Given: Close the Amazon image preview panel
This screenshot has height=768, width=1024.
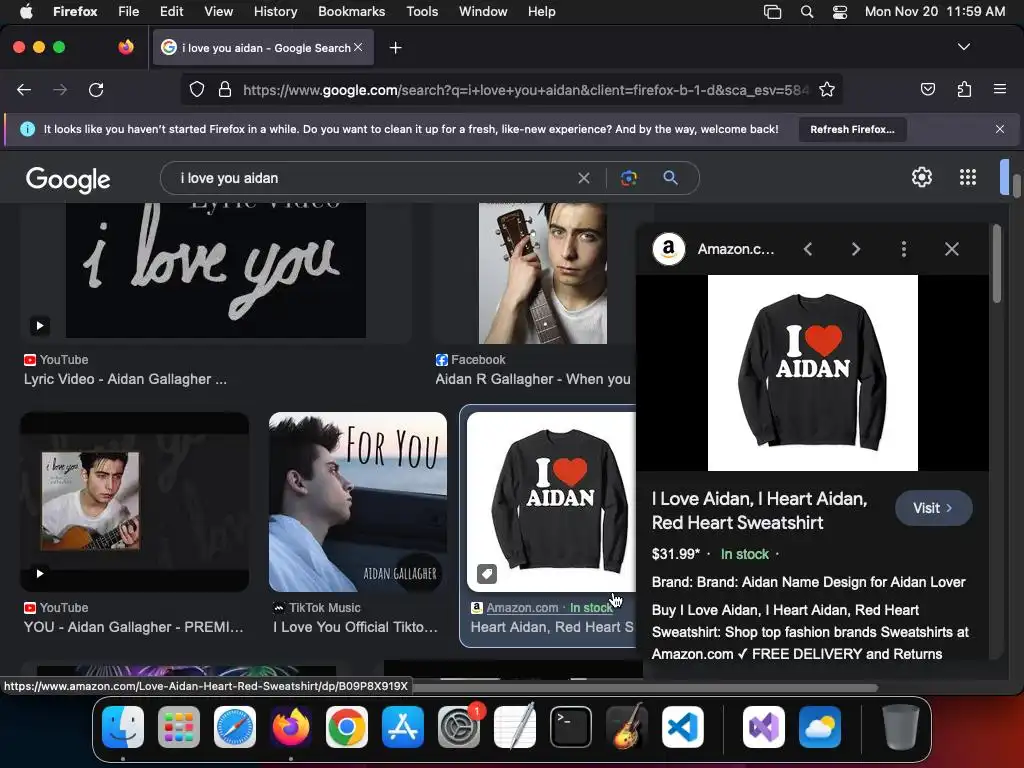Looking at the screenshot, I should [x=952, y=249].
